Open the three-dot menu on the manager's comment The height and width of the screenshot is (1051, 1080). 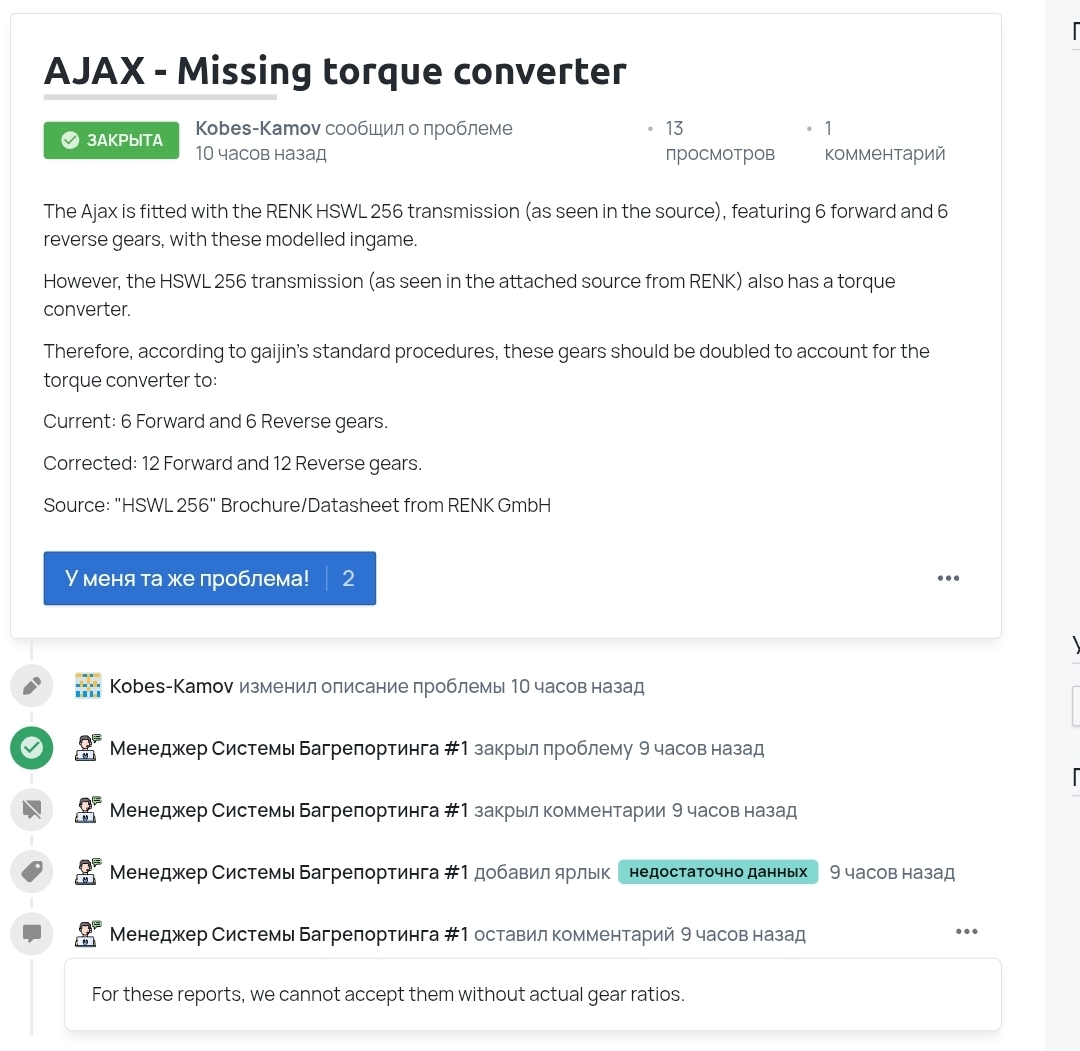click(x=966, y=931)
